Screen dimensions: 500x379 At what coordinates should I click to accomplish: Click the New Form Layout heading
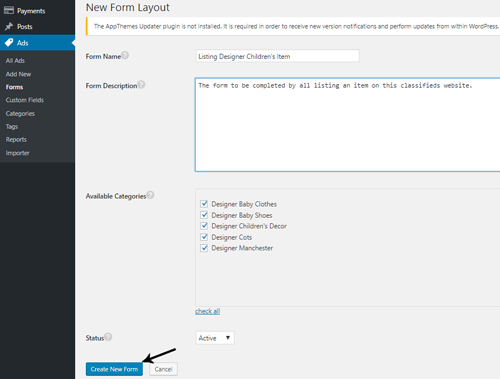(128, 7)
